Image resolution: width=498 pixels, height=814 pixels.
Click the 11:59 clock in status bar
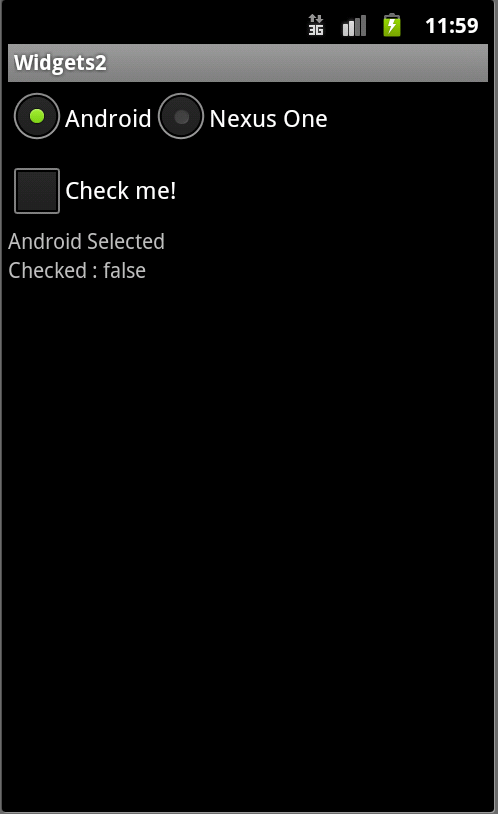(x=451, y=25)
